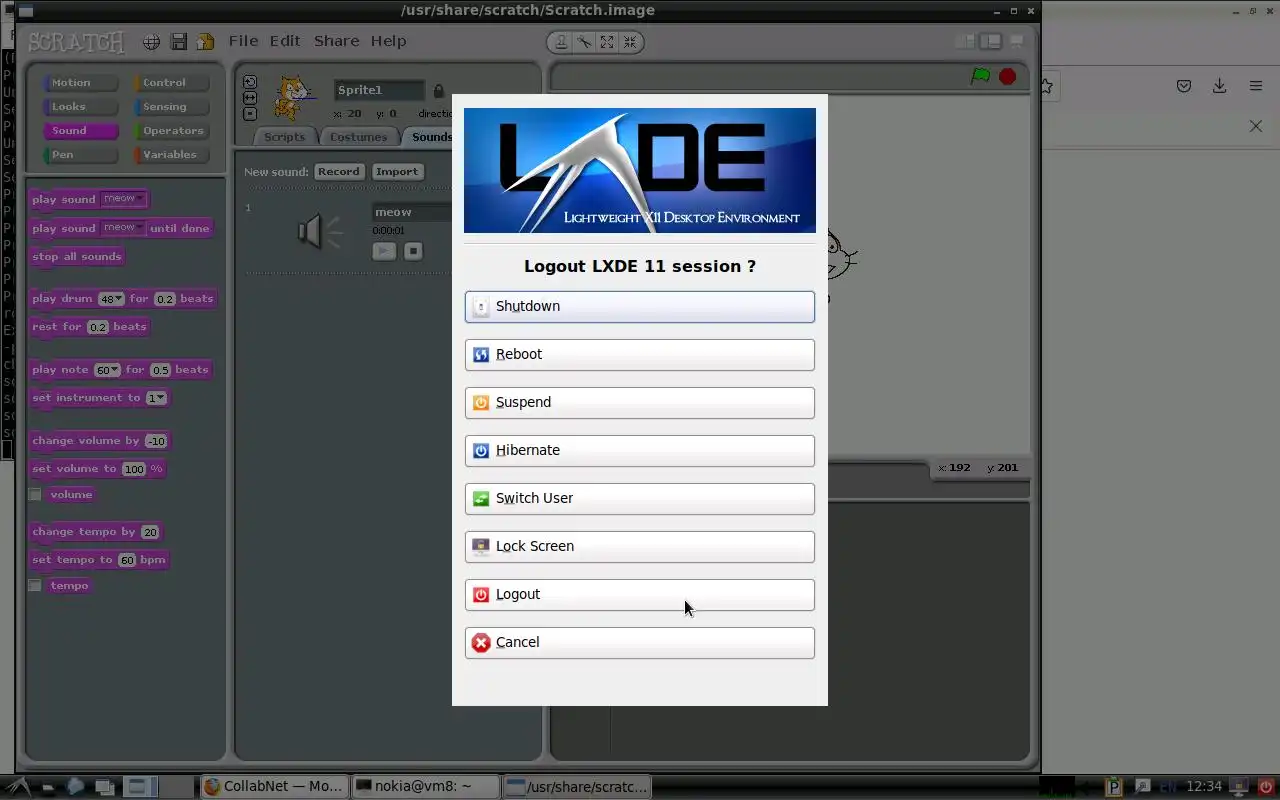
Task: Click the Shutdown button in logout dialog
Action: coord(639,307)
